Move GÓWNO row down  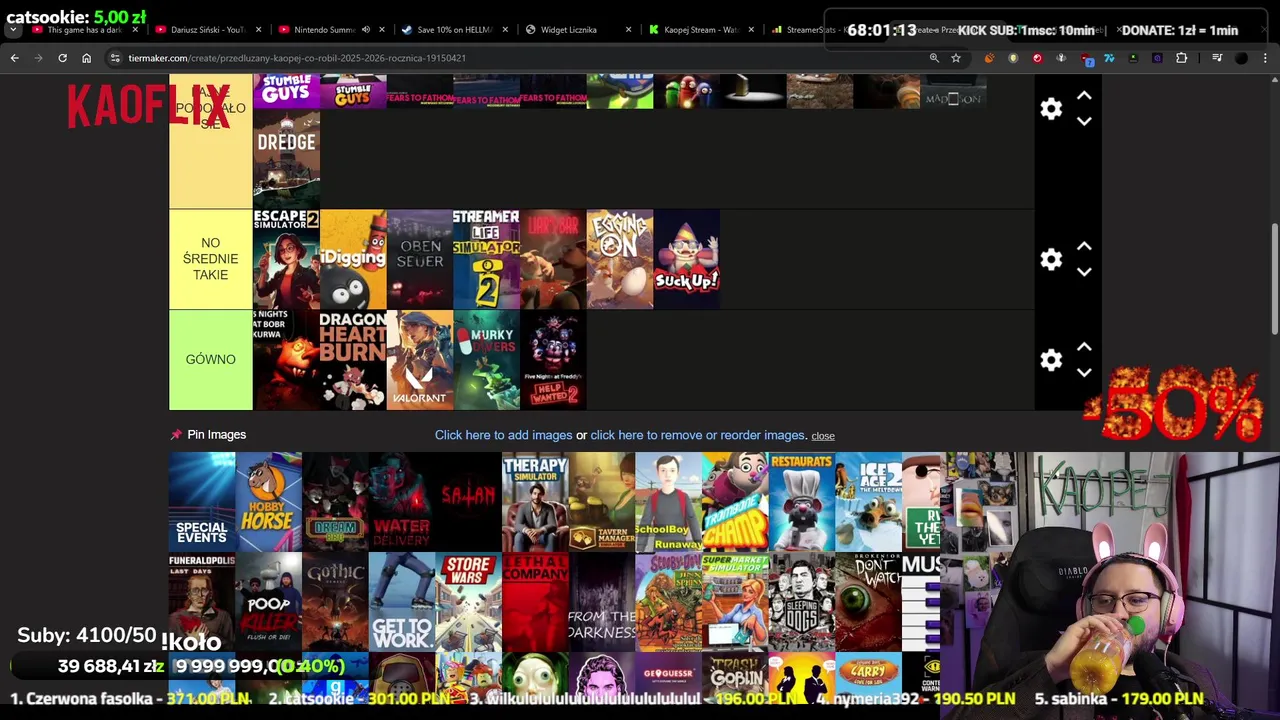coord(1084,372)
